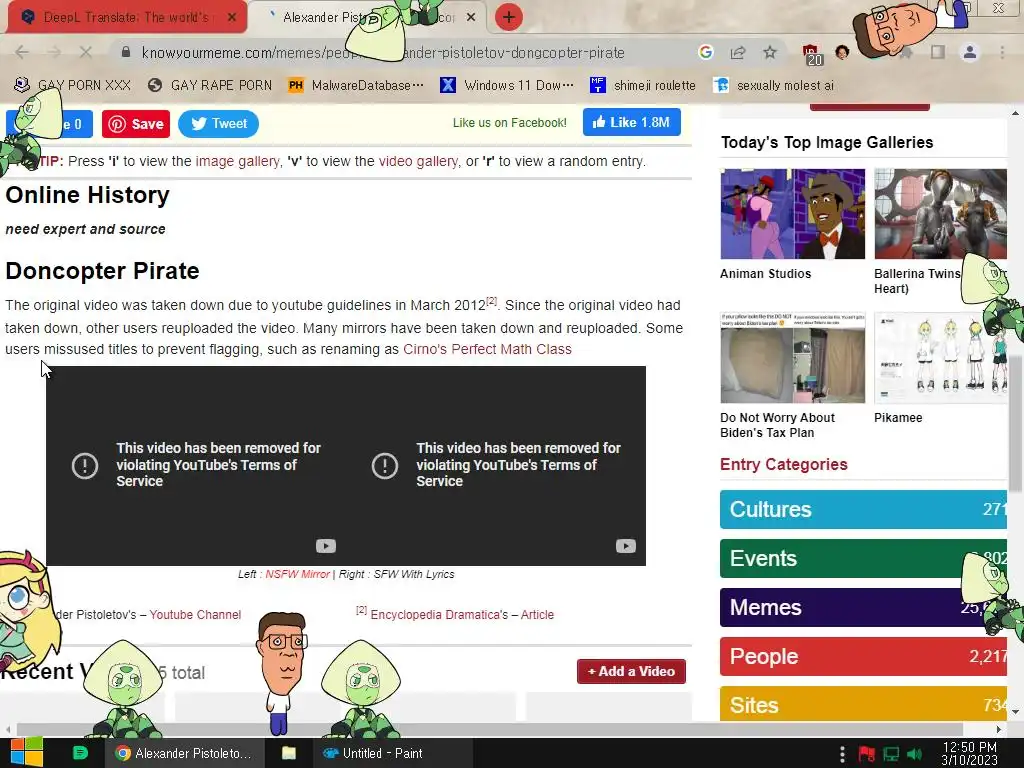Close the DeepL Translate tab
1024x768 pixels.
click(x=232, y=18)
